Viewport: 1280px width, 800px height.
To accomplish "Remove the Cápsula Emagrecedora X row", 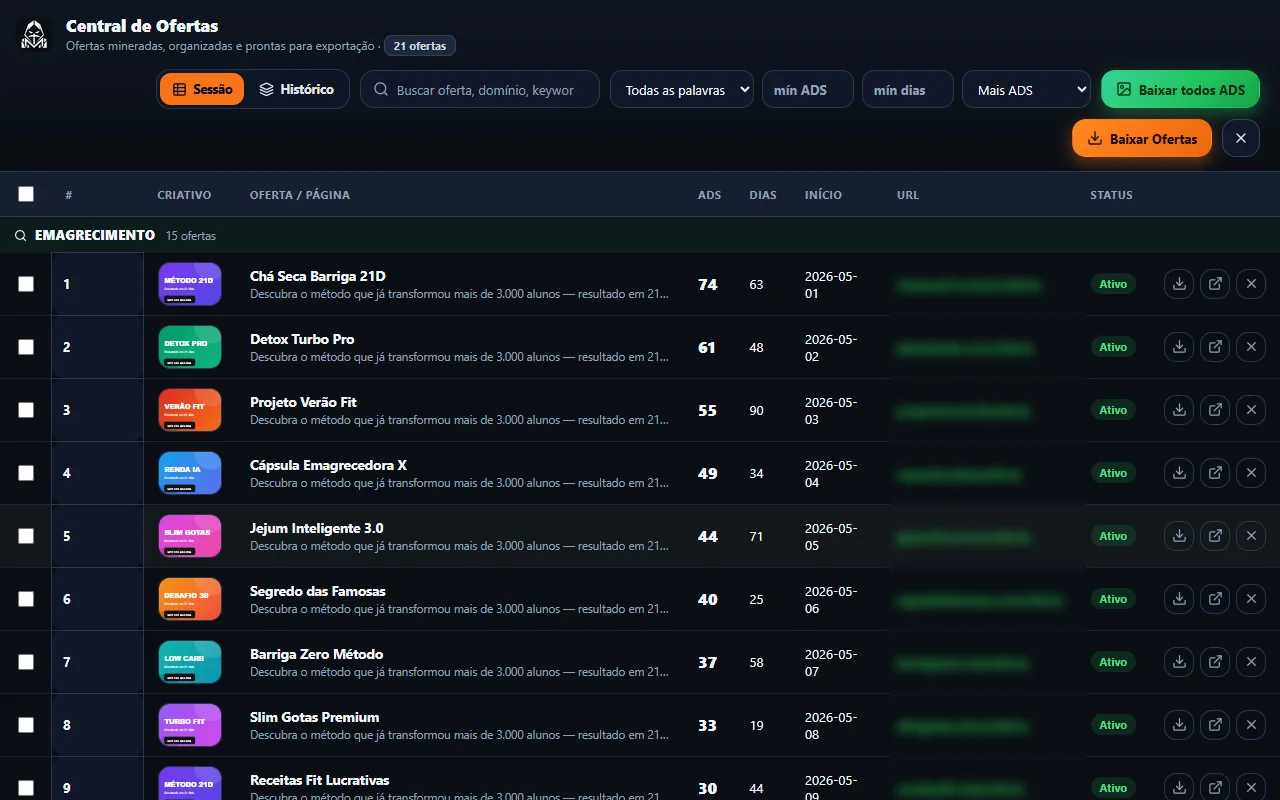I will pyautogui.click(x=1251, y=473).
